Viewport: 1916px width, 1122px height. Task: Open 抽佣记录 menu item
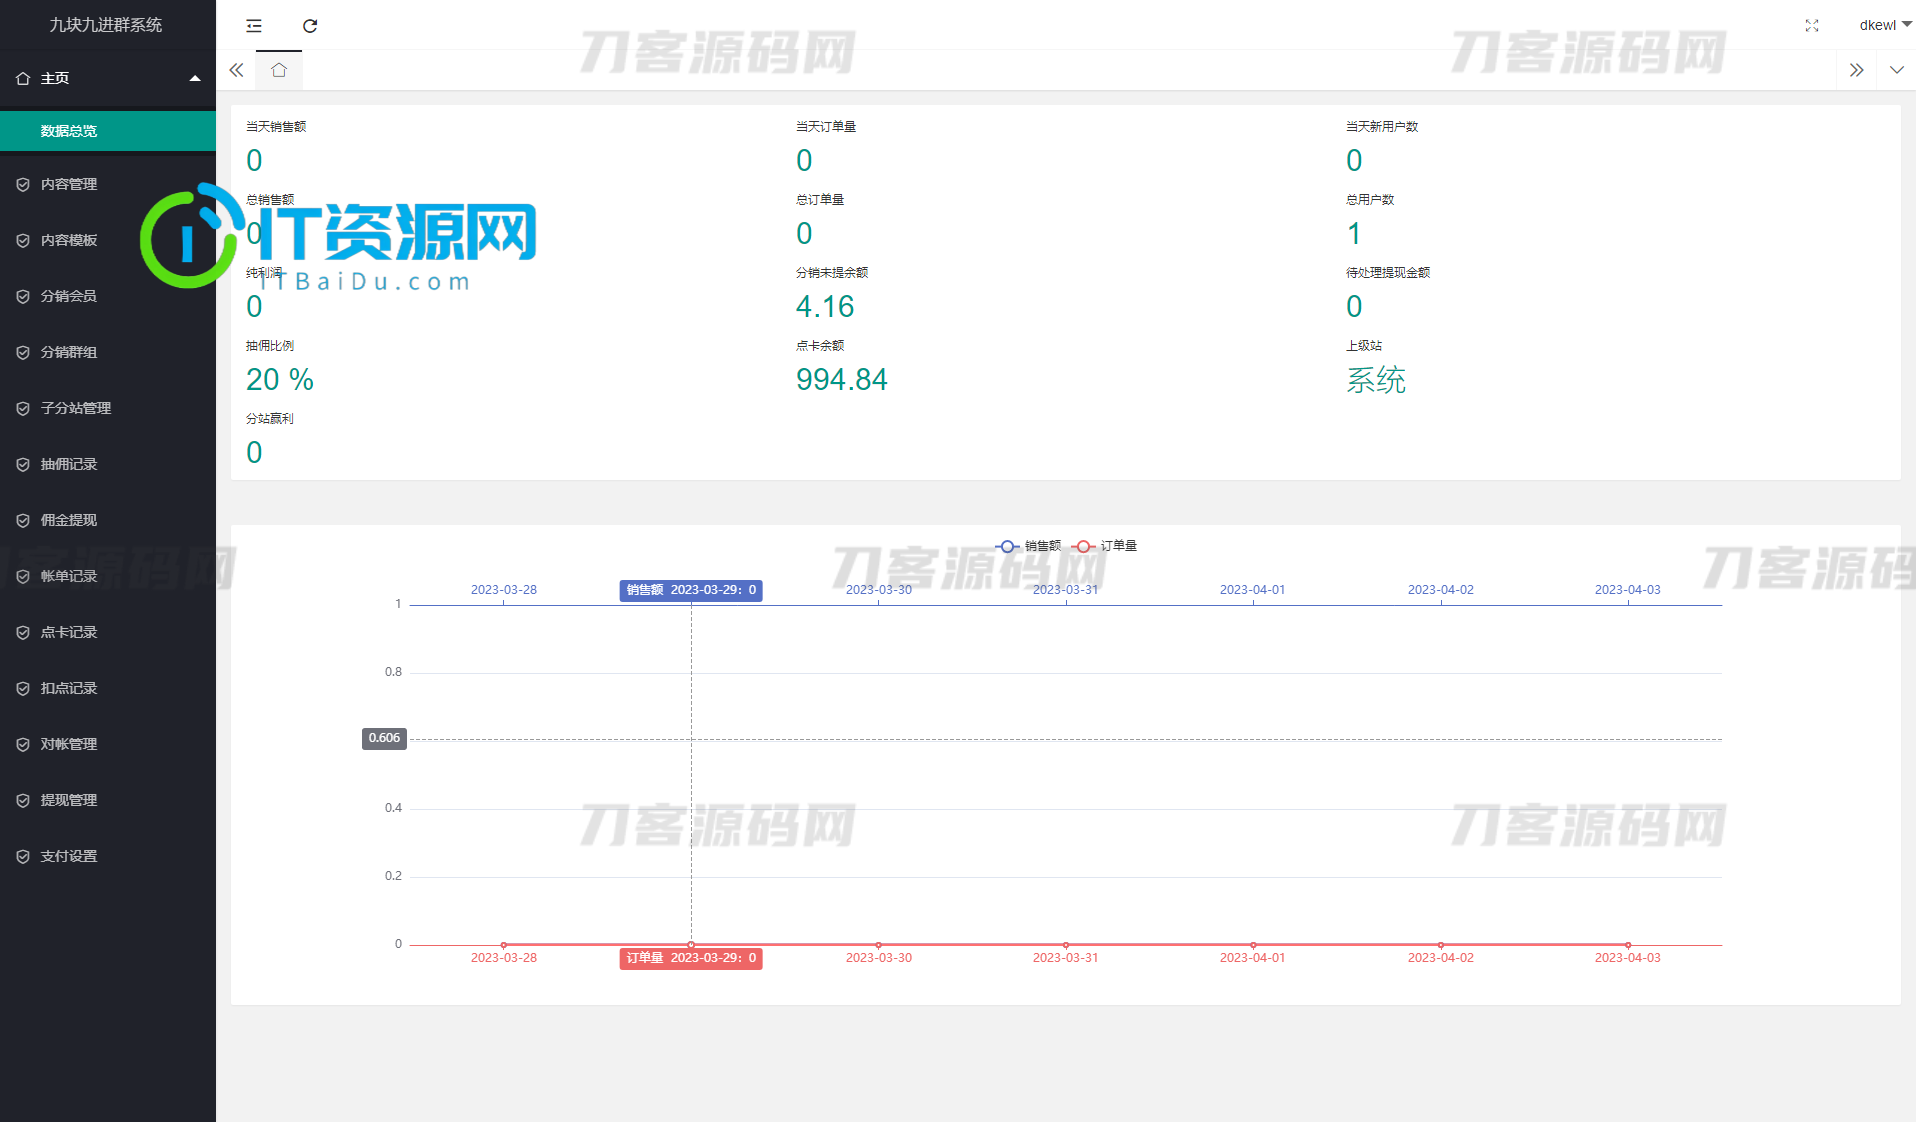pyautogui.click(x=108, y=464)
